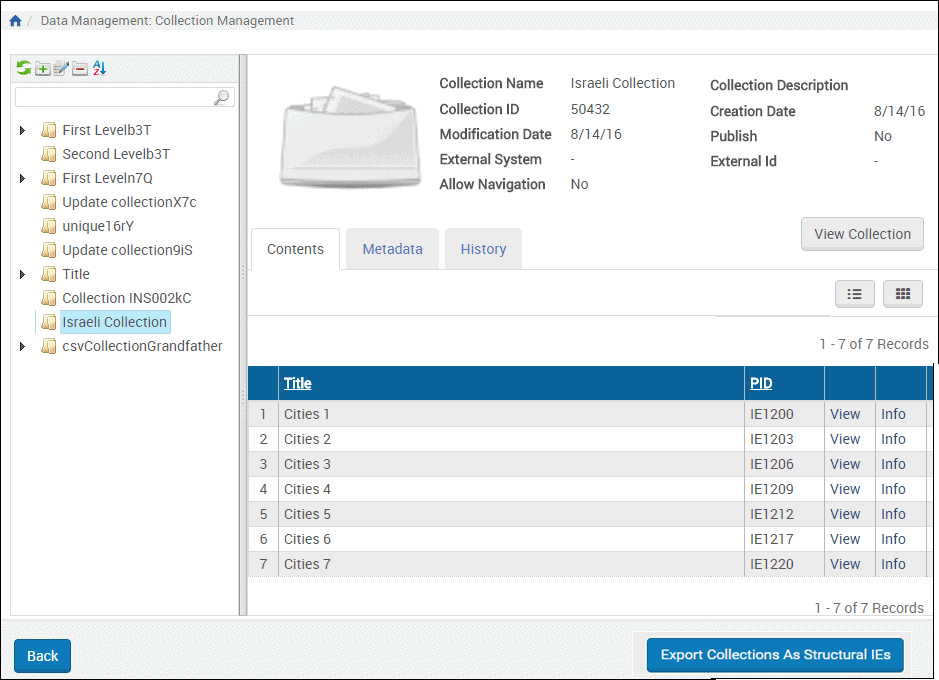Expand the First Leveln7Q tree node
The image size is (939, 680).
tap(22, 178)
